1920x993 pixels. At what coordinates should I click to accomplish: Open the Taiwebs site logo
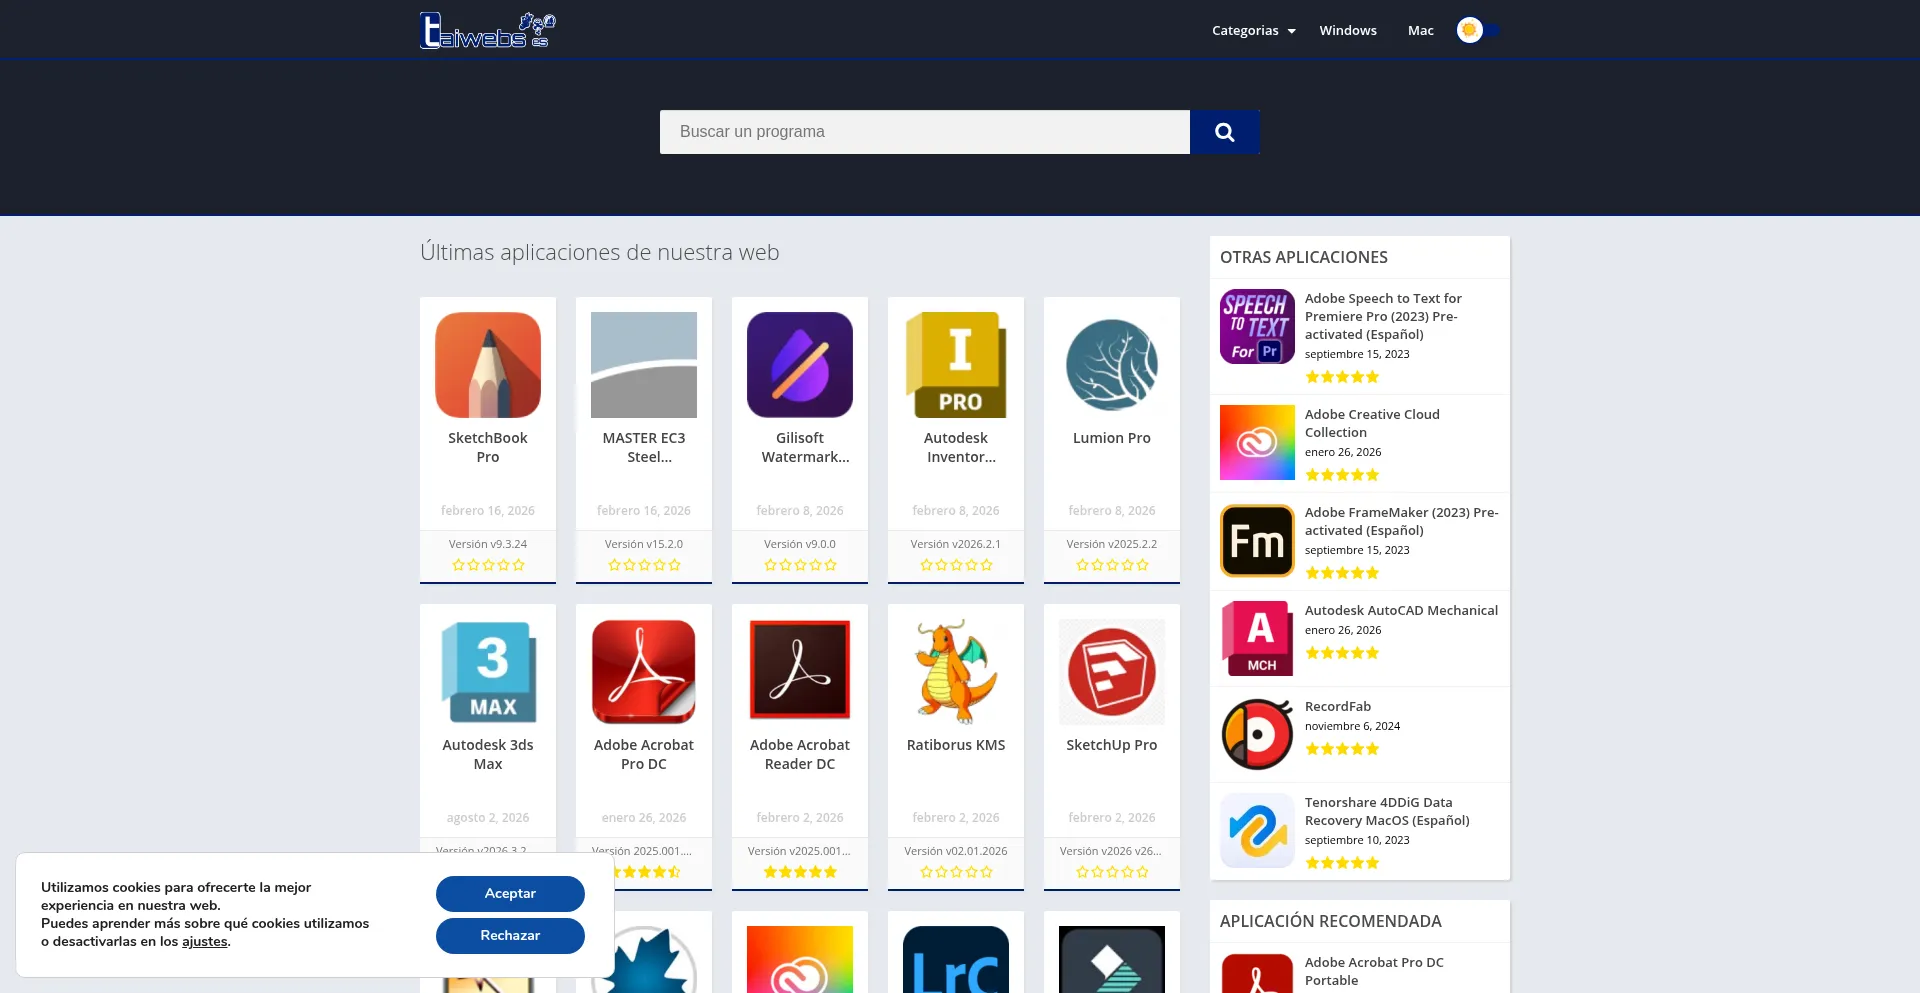point(488,30)
